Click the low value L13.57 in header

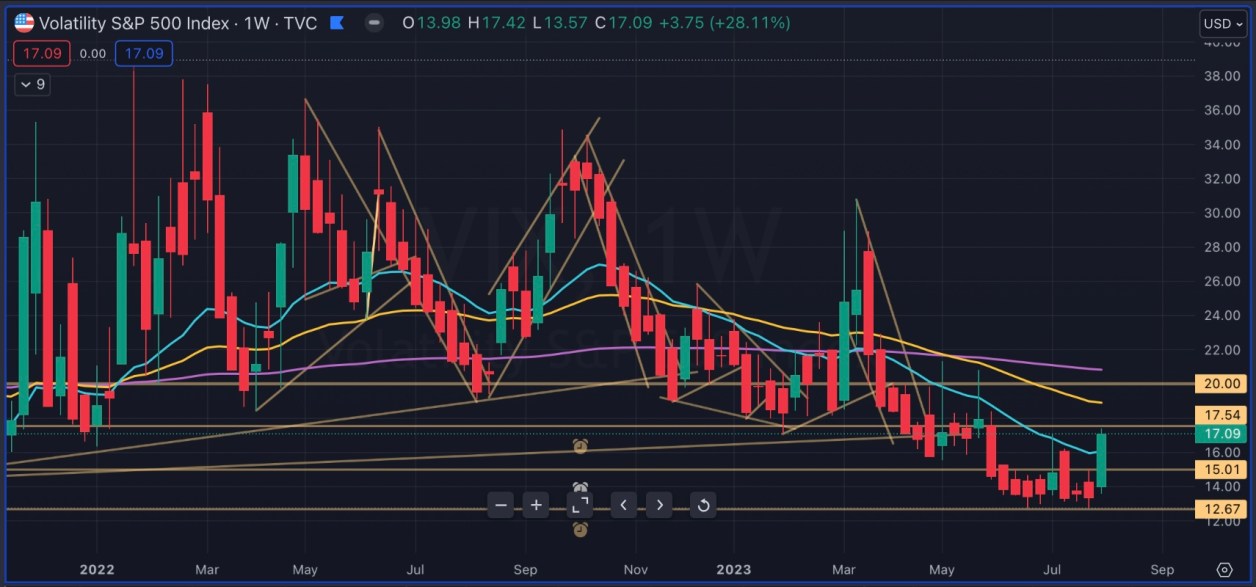562,22
